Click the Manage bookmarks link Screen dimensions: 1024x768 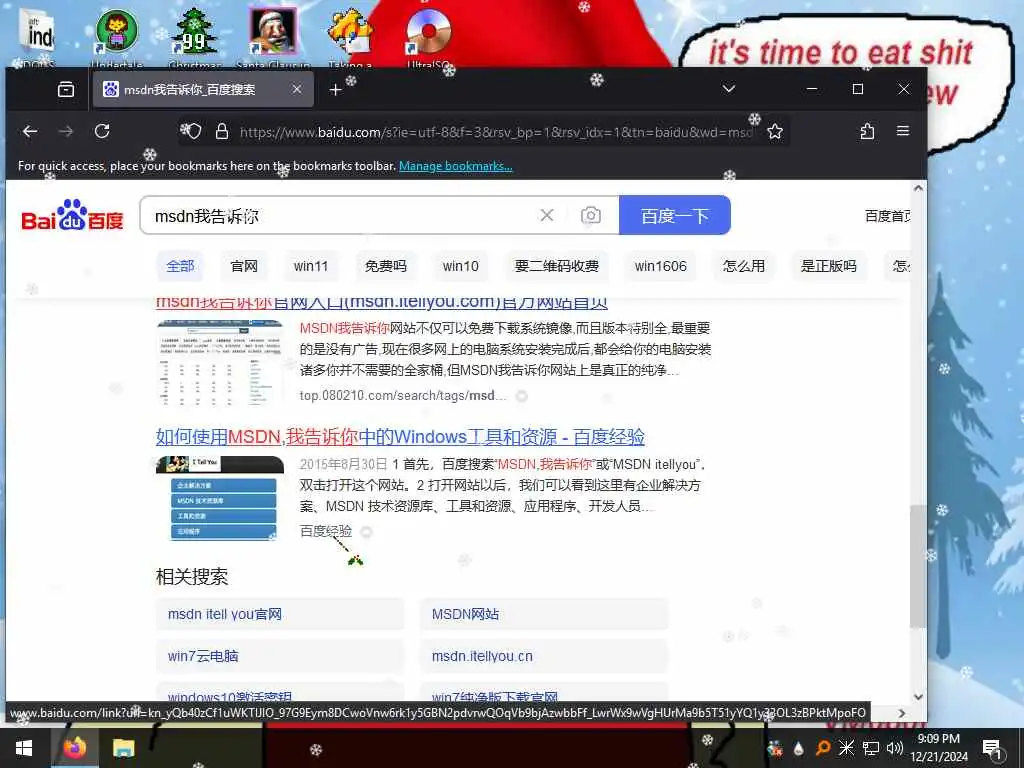click(x=456, y=166)
